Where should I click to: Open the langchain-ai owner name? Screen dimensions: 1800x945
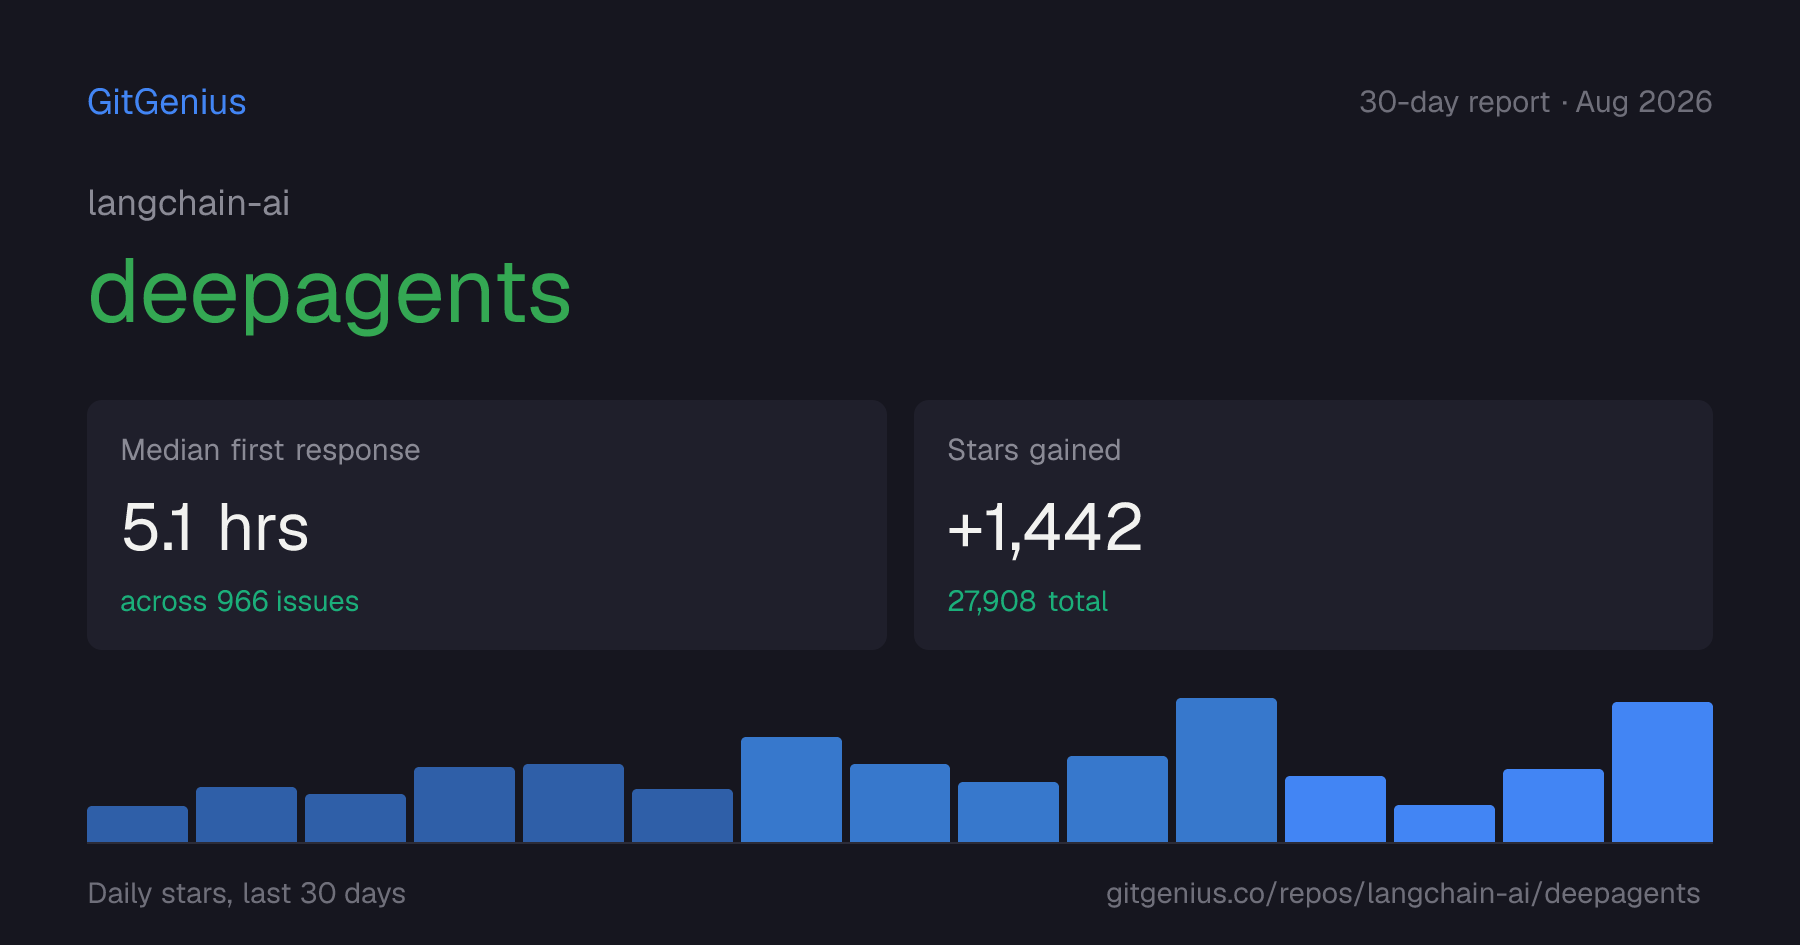click(189, 203)
